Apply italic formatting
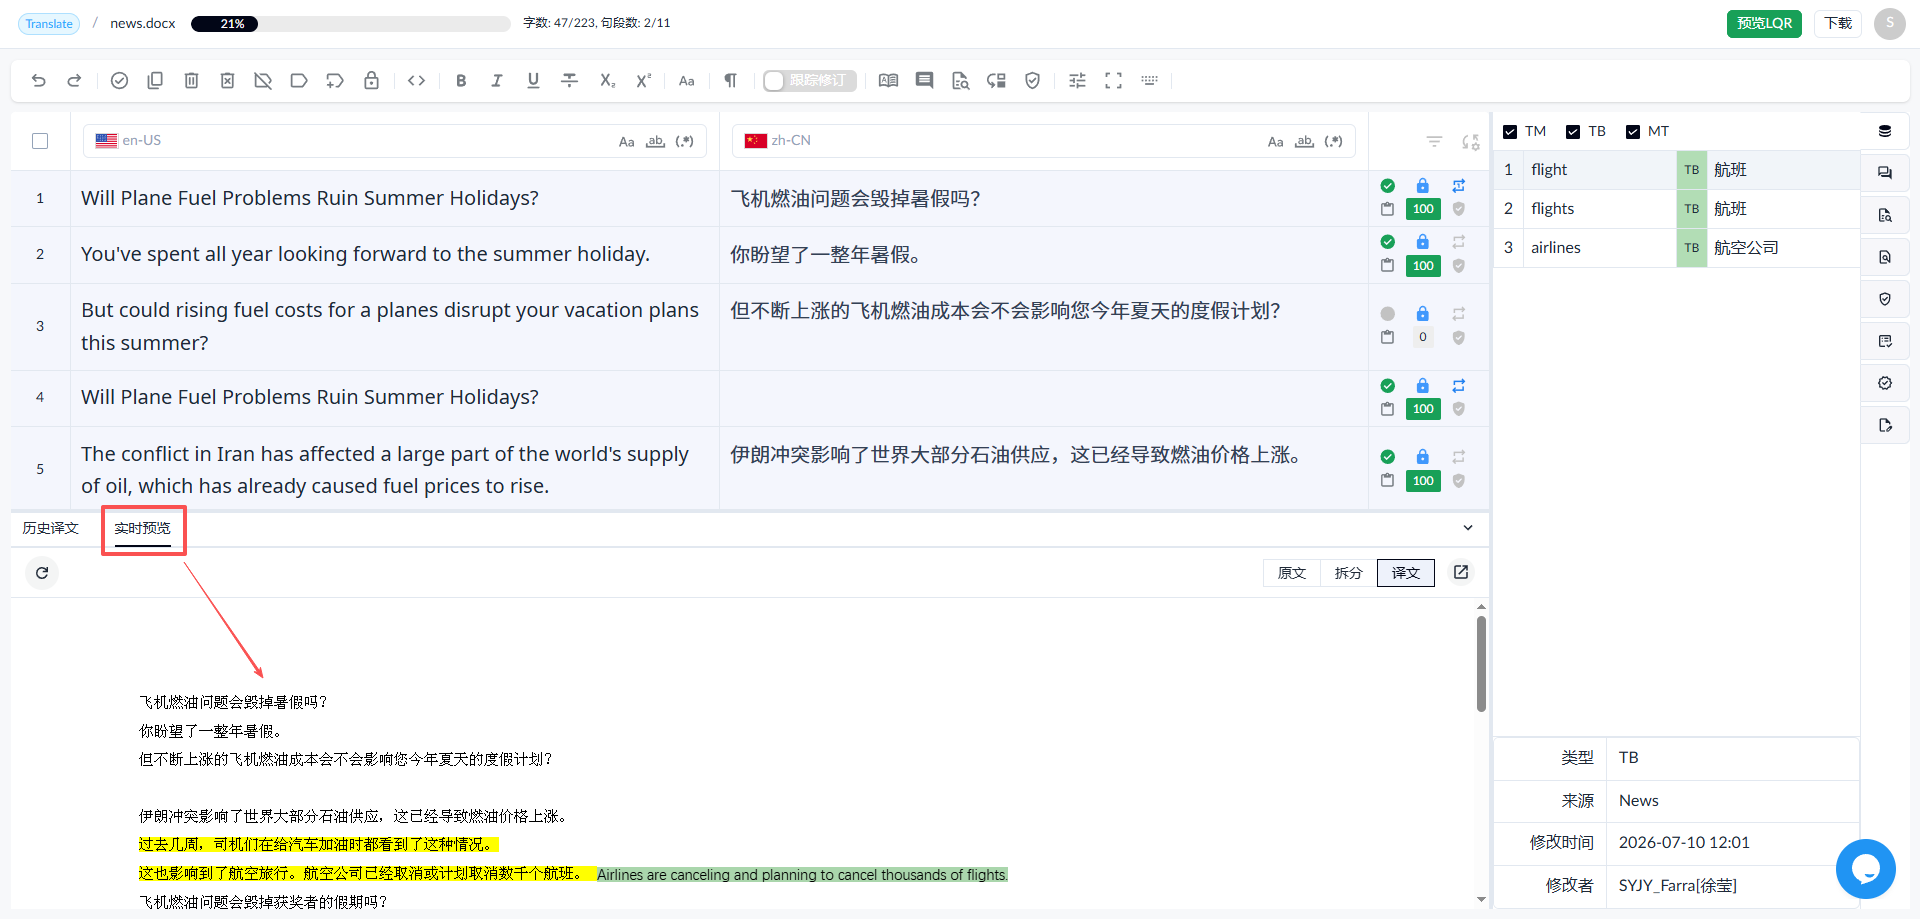 pyautogui.click(x=497, y=81)
